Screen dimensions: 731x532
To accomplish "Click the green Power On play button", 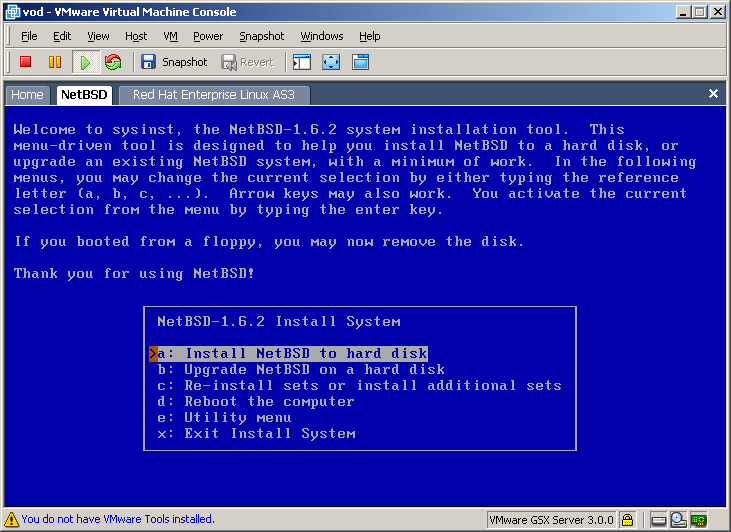I will click(x=85, y=62).
